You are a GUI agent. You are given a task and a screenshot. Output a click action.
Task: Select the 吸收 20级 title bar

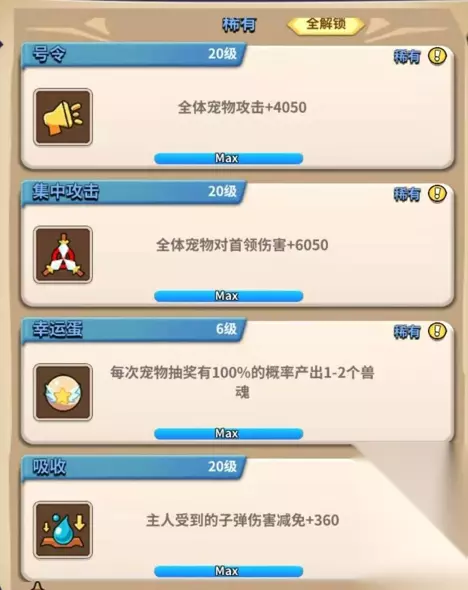pos(134,468)
